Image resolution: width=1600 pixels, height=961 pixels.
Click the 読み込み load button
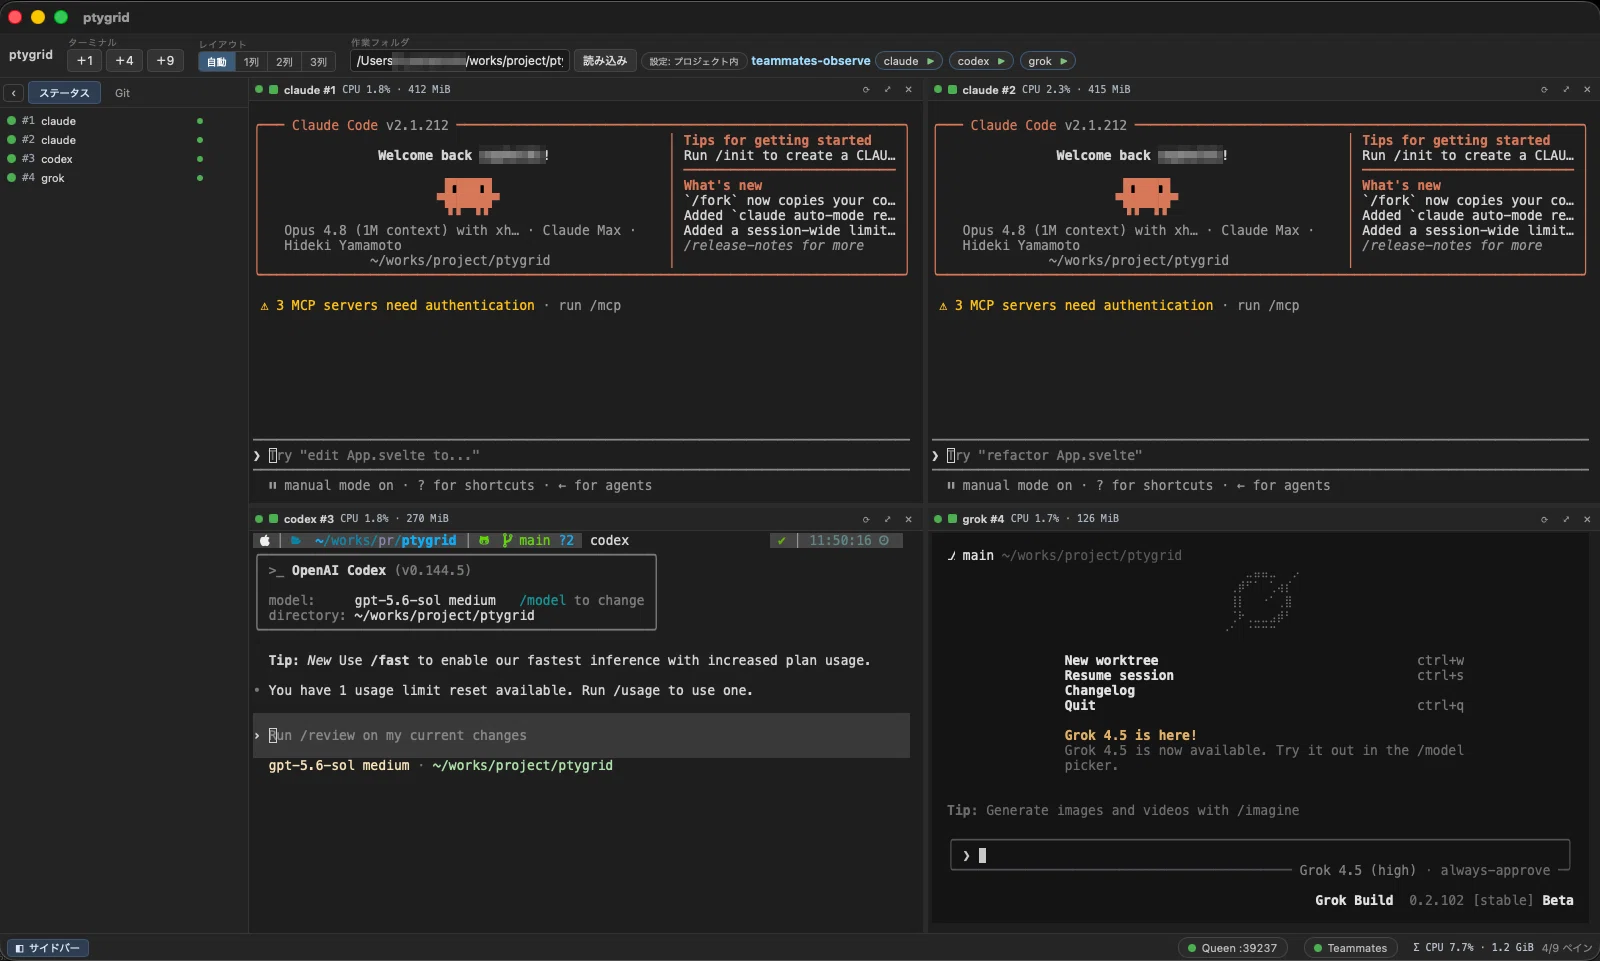pos(605,61)
